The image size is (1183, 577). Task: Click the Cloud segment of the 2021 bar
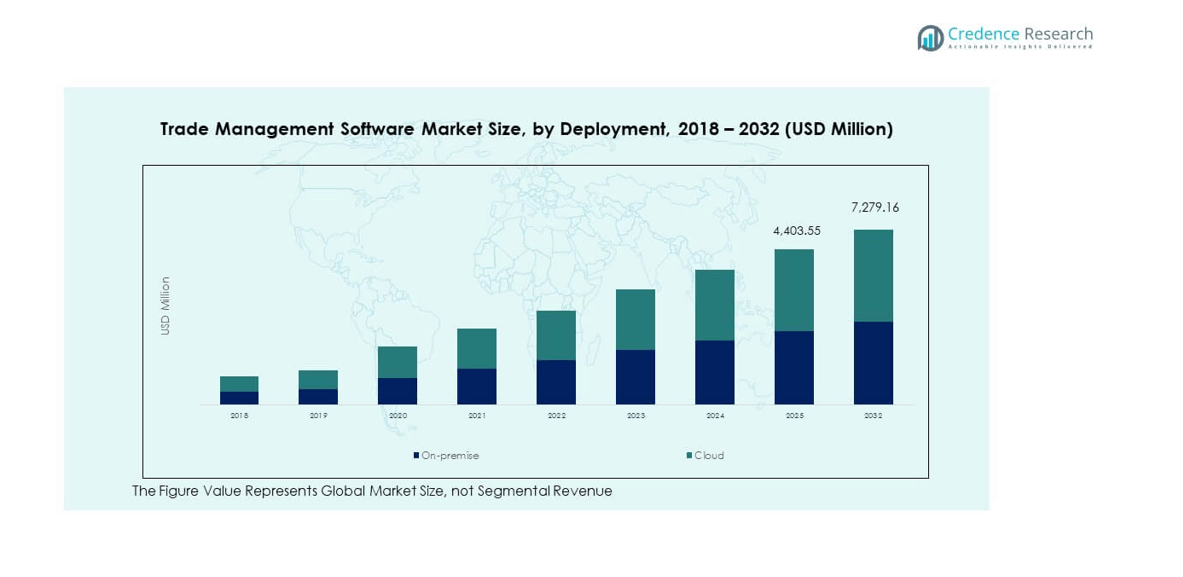point(477,348)
